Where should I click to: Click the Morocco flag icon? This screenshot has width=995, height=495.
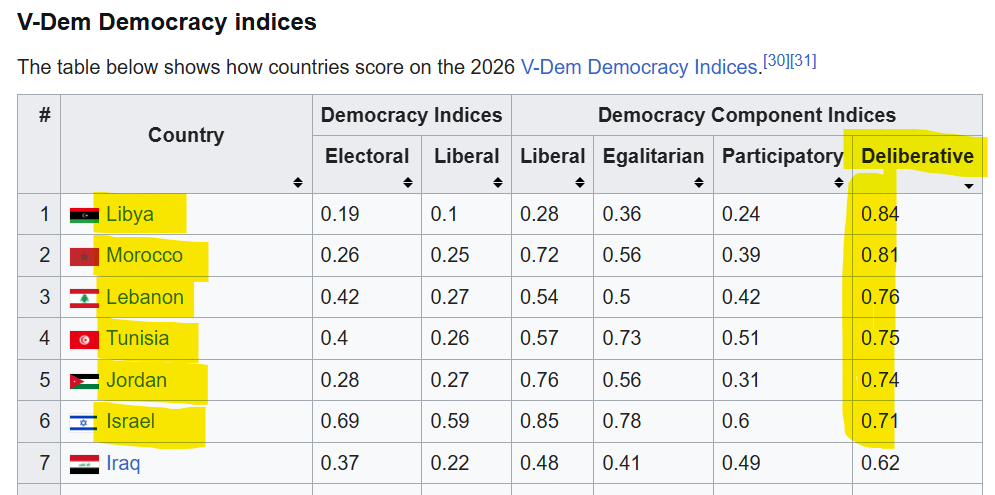coord(84,257)
